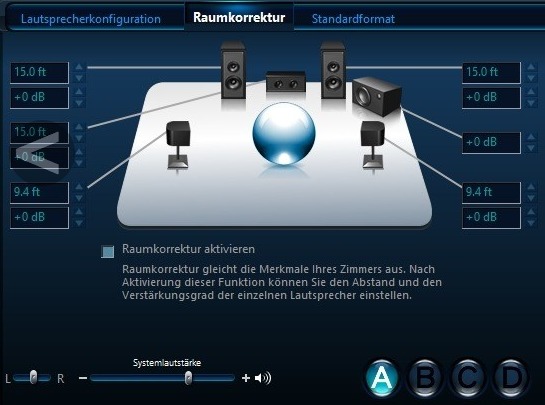This screenshot has width=545, height=405.
Task: Click the Systemlautstärke label
Action: 167,363
